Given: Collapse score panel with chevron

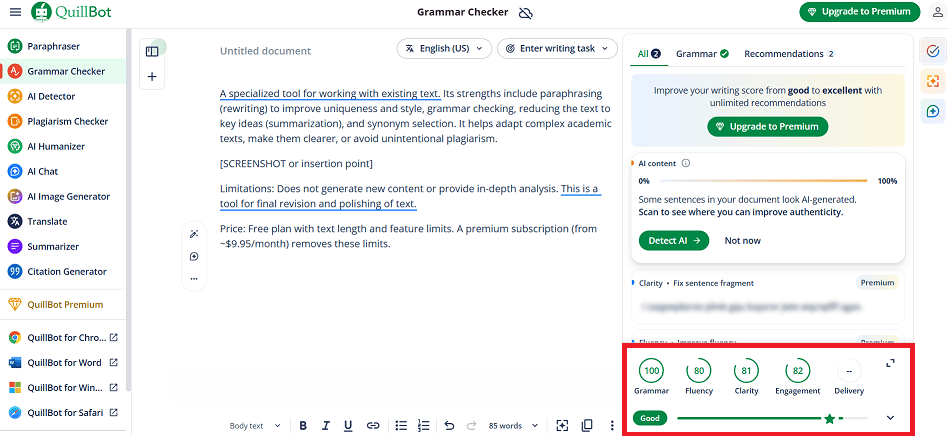Looking at the screenshot, I should tap(890, 418).
